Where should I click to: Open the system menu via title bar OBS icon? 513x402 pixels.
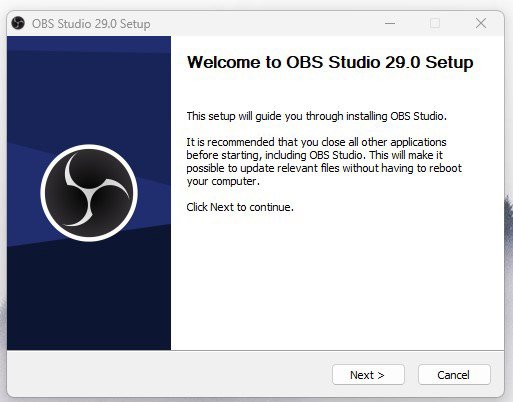(18, 23)
